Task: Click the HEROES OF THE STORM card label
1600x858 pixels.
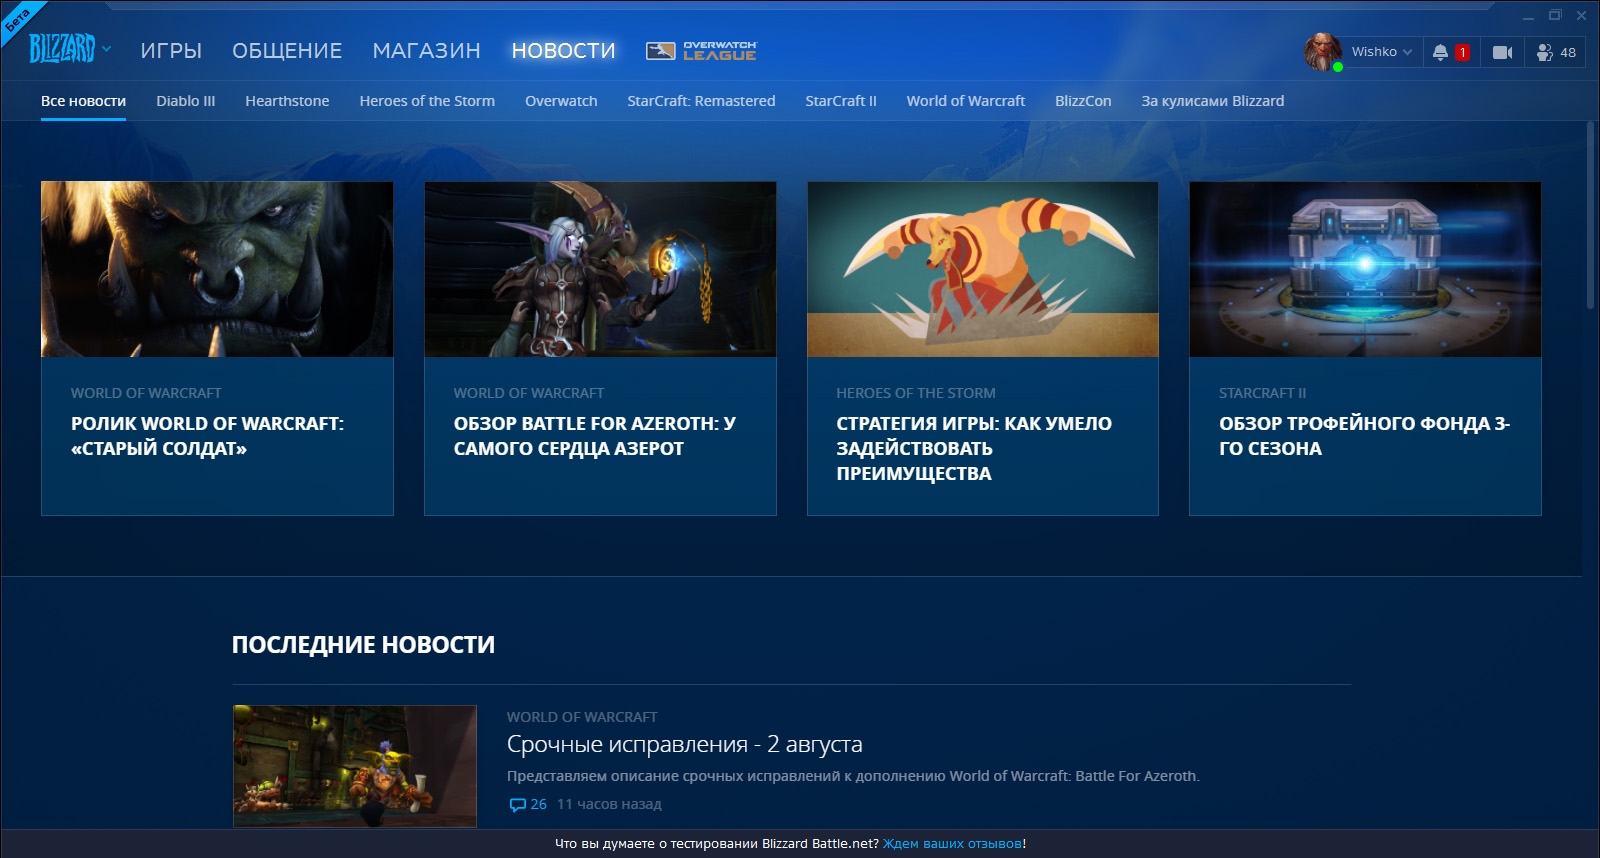Action: coord(916,393)
